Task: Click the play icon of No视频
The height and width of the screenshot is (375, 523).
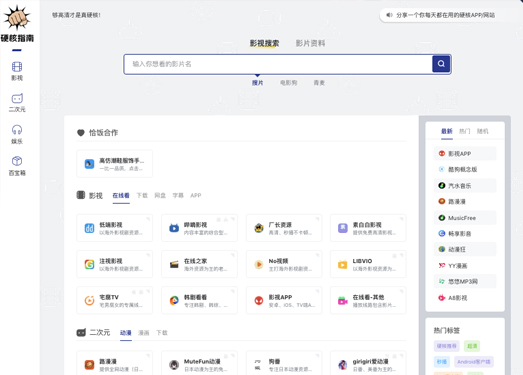Action: pos(259,265)
